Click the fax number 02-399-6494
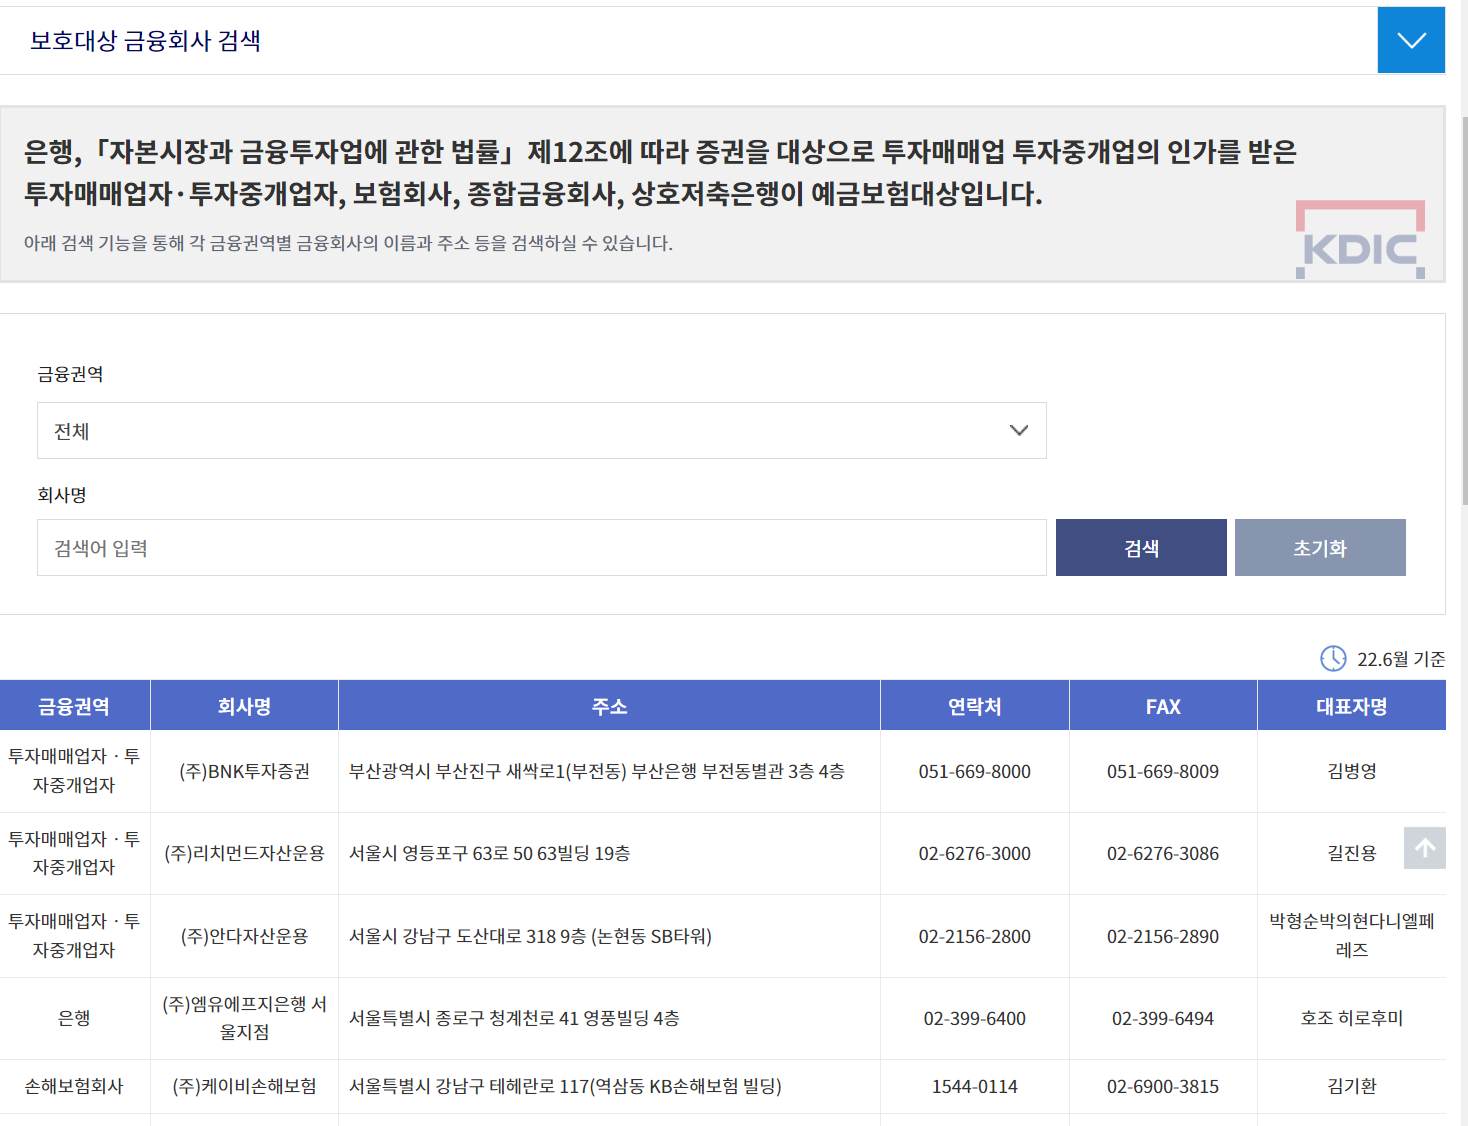This screenshot has width=1468, height=1126. 1163,1018
